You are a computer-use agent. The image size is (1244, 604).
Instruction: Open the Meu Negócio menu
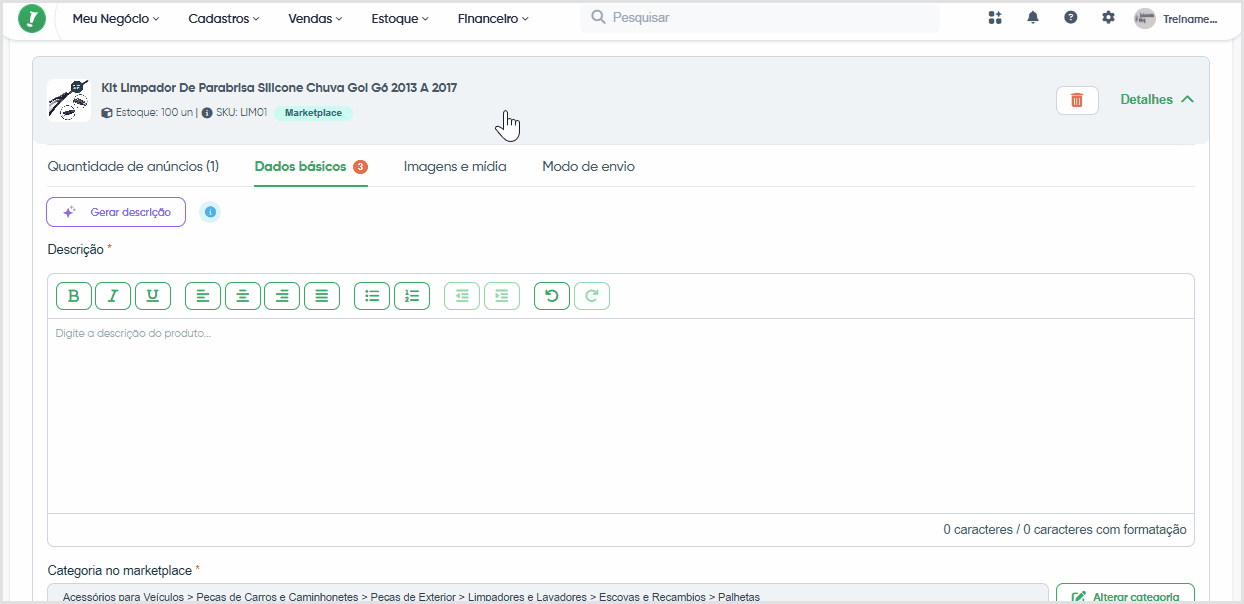116,19
